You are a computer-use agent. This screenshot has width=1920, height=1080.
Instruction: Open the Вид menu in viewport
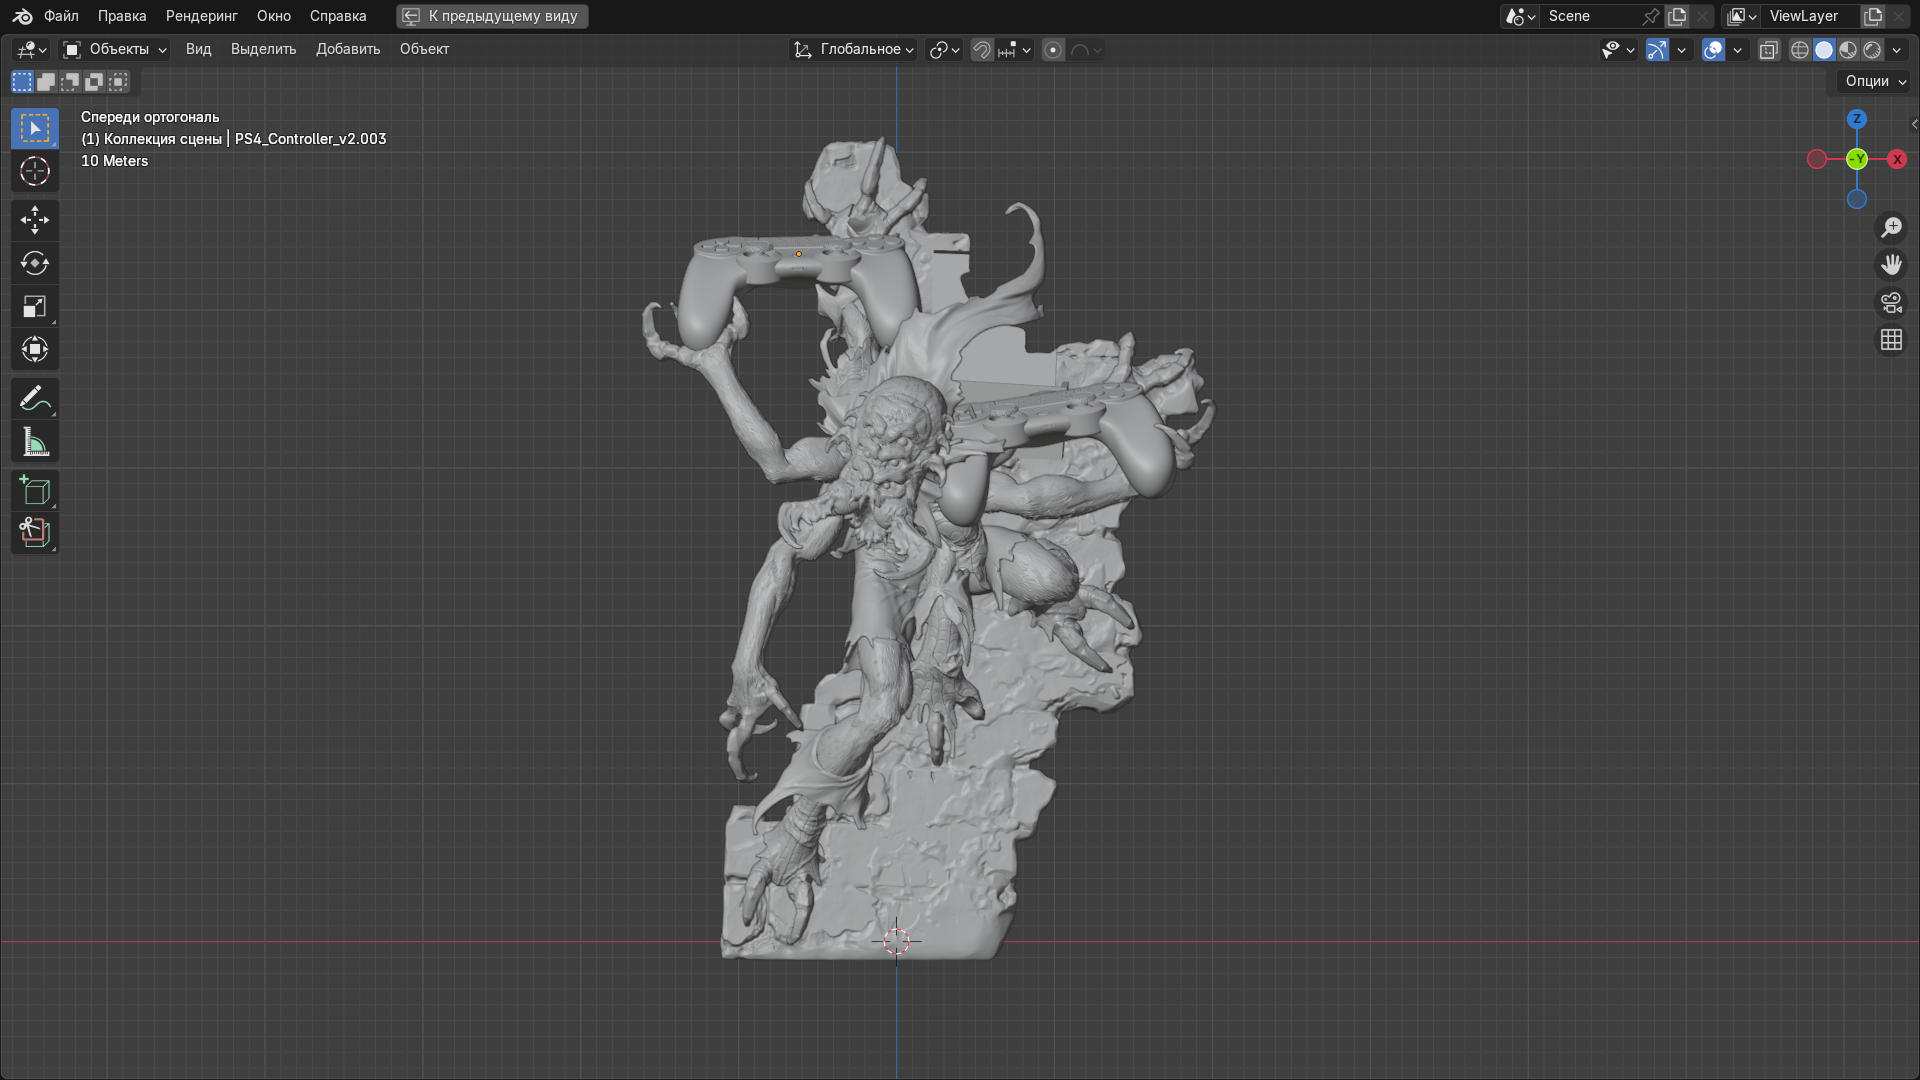(x=198, y=49)
